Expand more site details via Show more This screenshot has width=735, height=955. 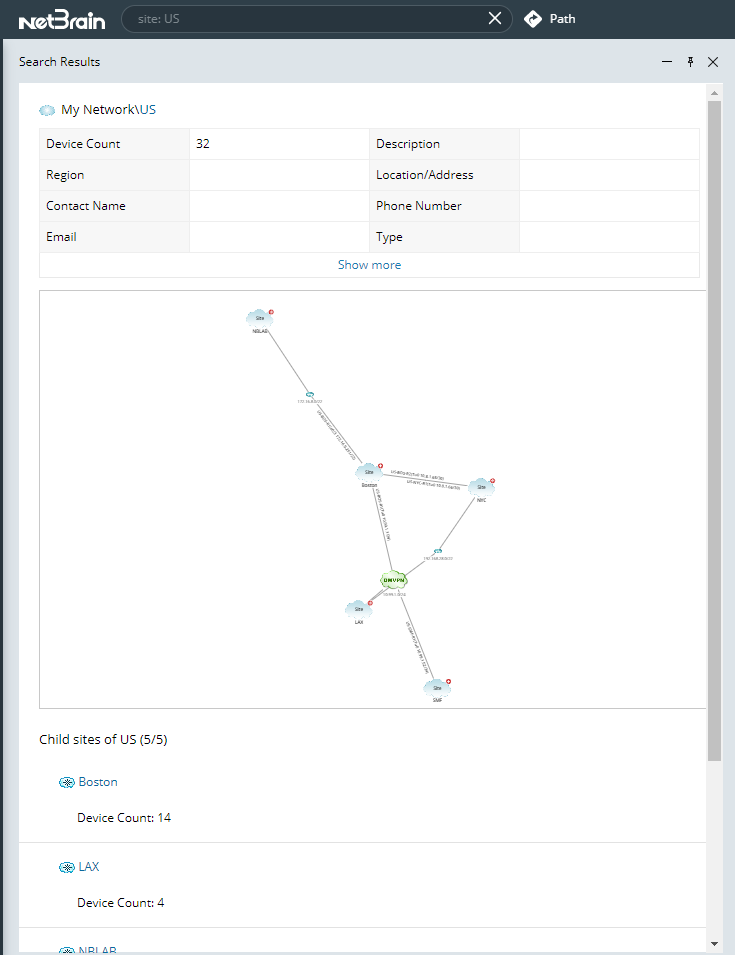point(369,264)
